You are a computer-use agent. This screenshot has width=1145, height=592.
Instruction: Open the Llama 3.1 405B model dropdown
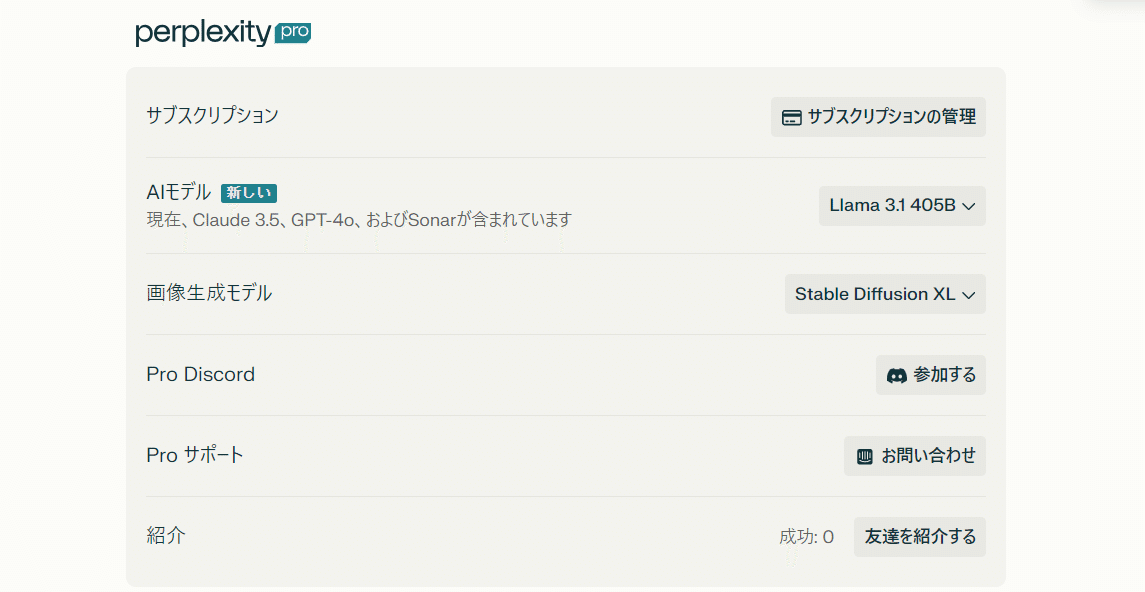(x=901, y=206)
